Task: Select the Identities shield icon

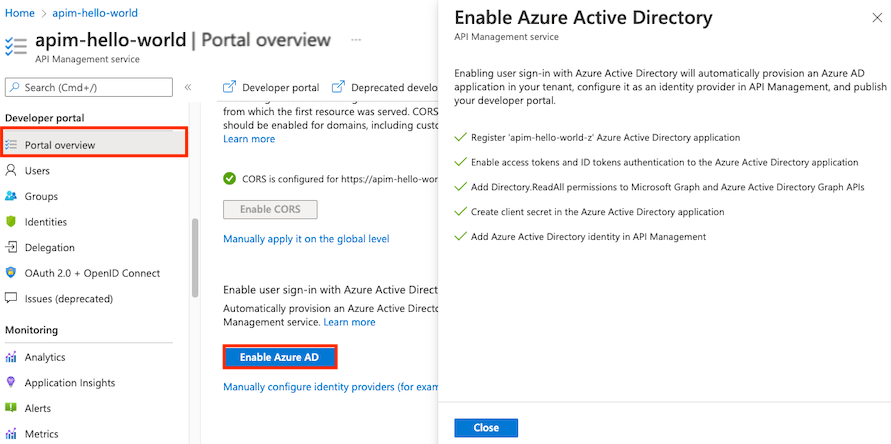Action: click(12, 222)
